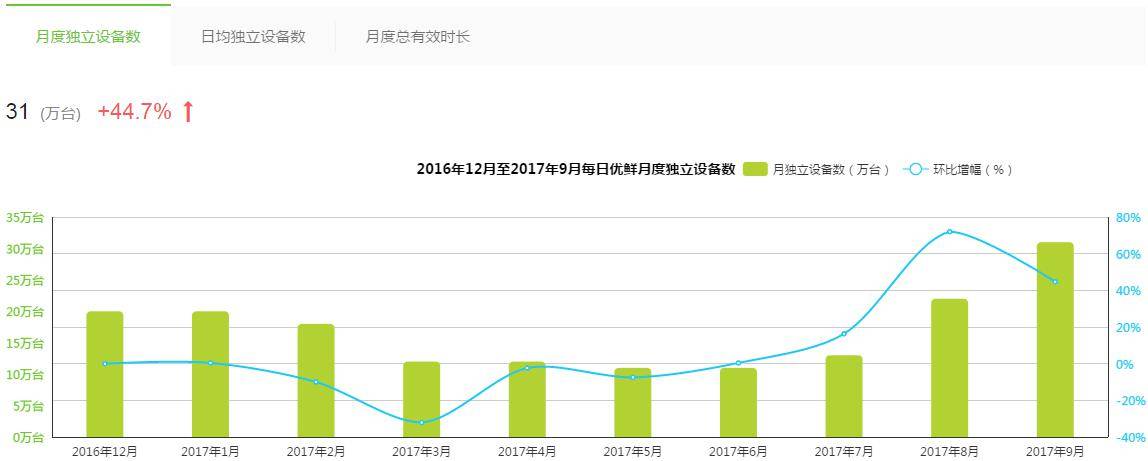Viewport: 1148px width, 461px height.
Task: Click the chart title 每日优鲜月度独立设备数
Action: click(x=576, y=170)
